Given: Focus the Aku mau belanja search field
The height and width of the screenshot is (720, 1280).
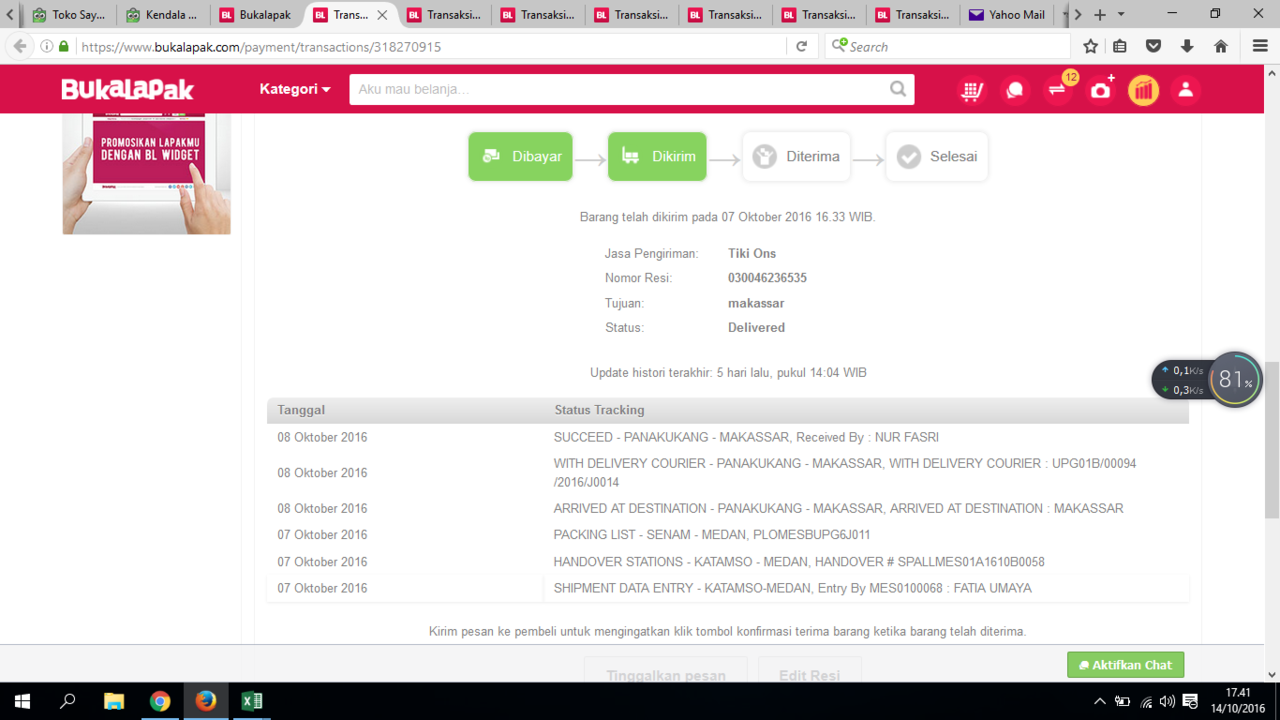Looking at the screenshot, I should tap(620, 89).
